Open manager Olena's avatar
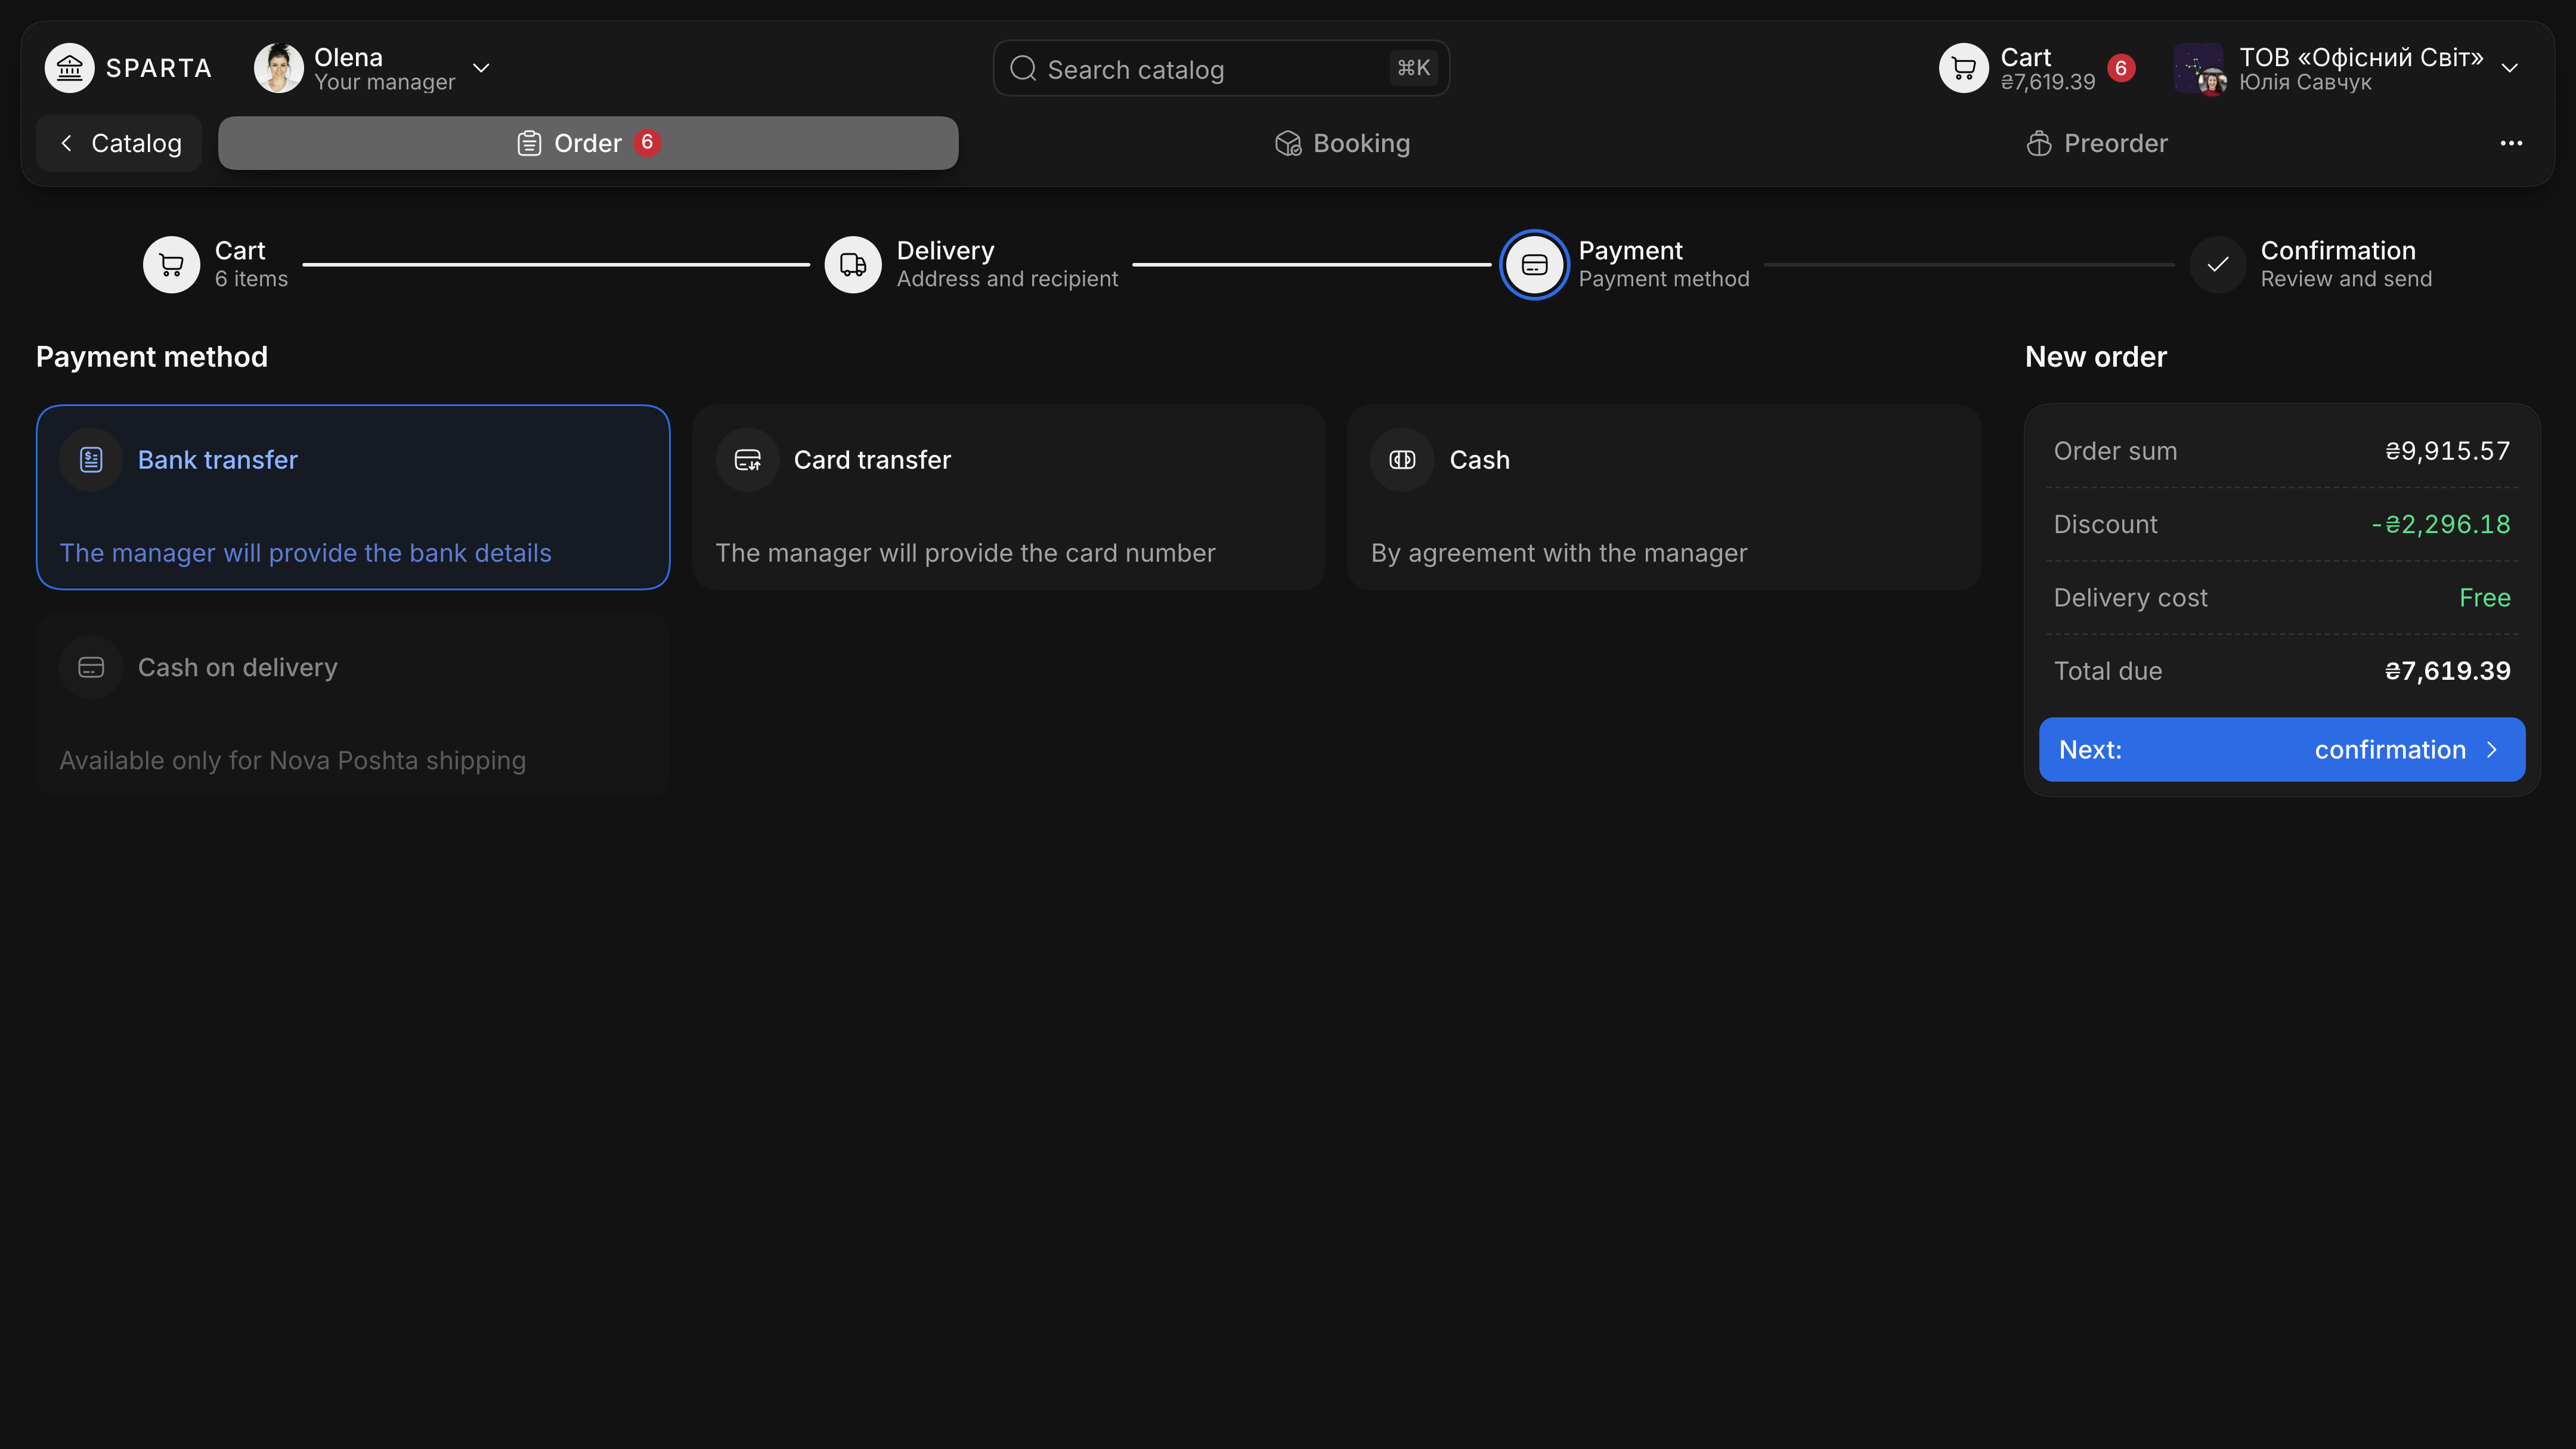The width and height of the screenshot is (2576, 1449). (x=278, y=68)
